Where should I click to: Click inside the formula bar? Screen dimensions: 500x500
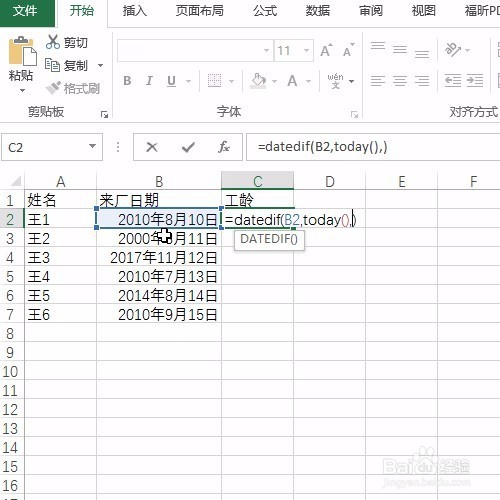(x=373, y=147)
